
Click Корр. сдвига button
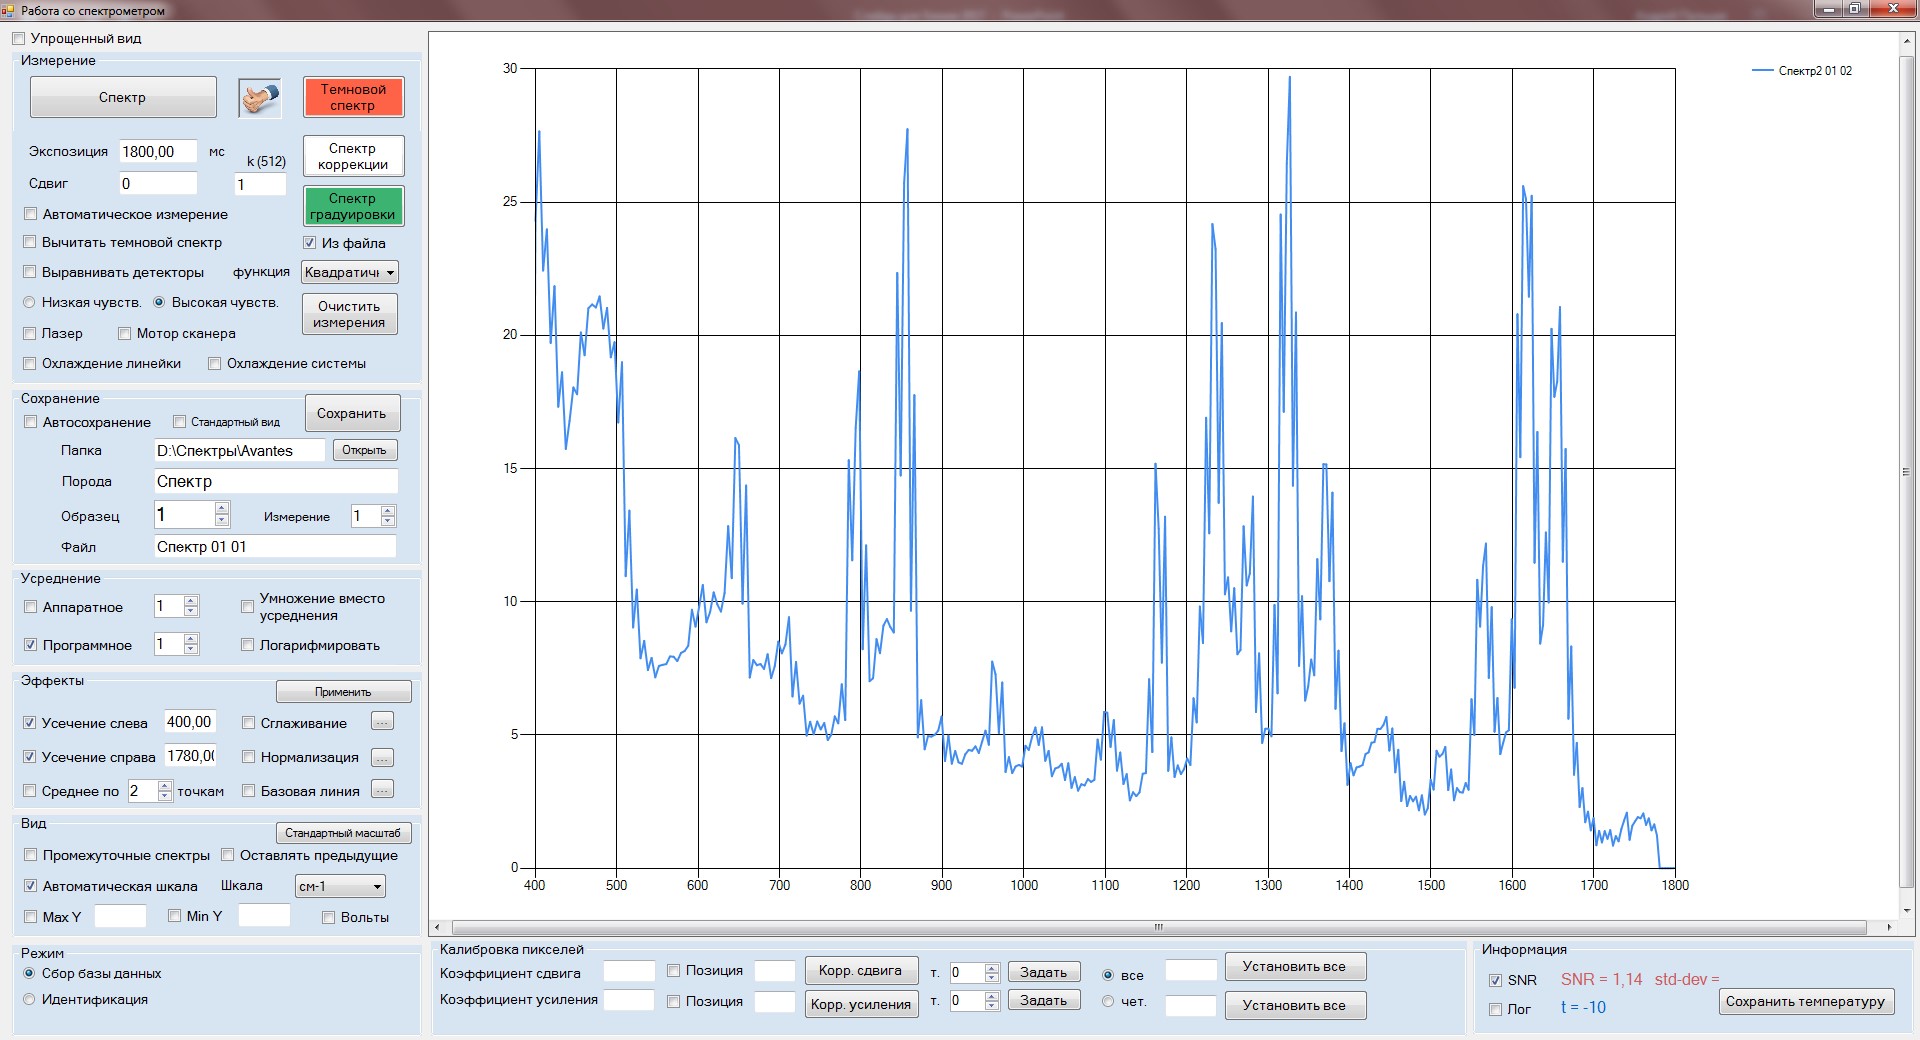860,970
